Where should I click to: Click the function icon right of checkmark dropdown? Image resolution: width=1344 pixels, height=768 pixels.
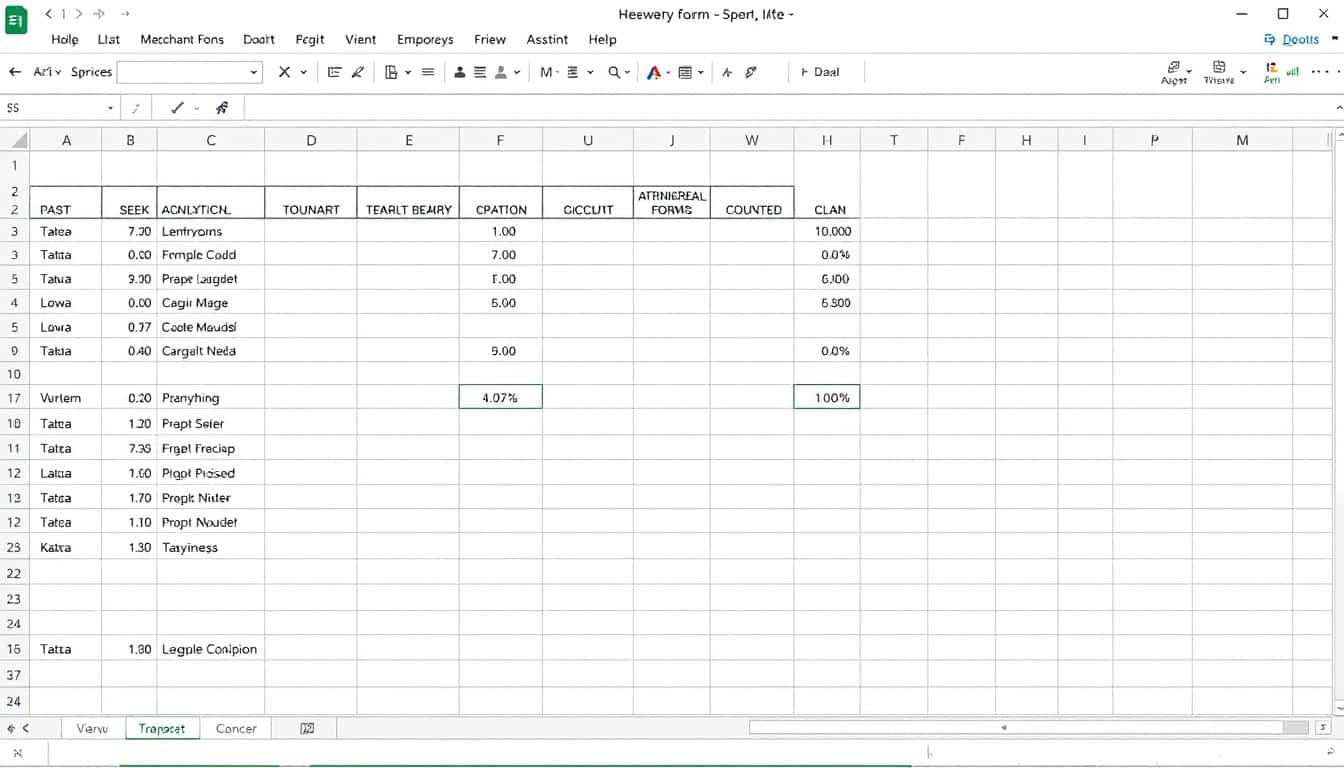(x=222, y=108)
